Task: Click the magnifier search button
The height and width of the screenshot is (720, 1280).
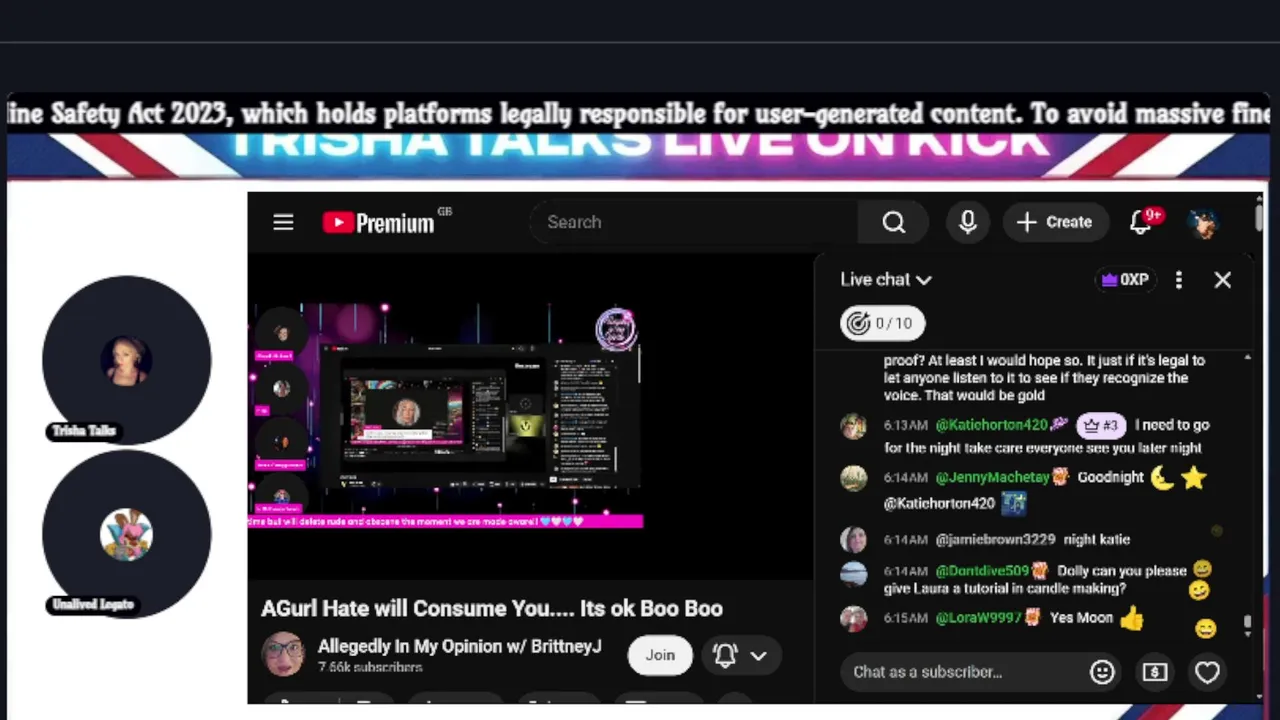Action: [x=893, y=222]
